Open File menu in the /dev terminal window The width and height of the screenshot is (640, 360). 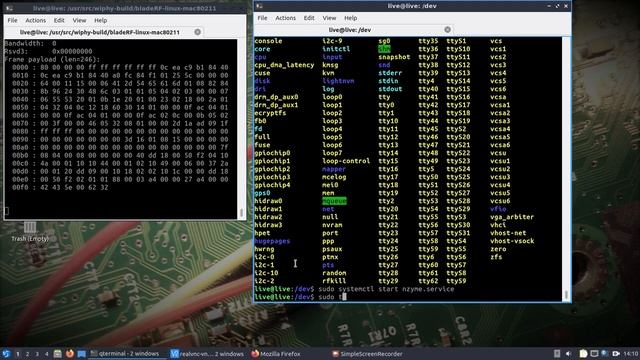[262, 18]
